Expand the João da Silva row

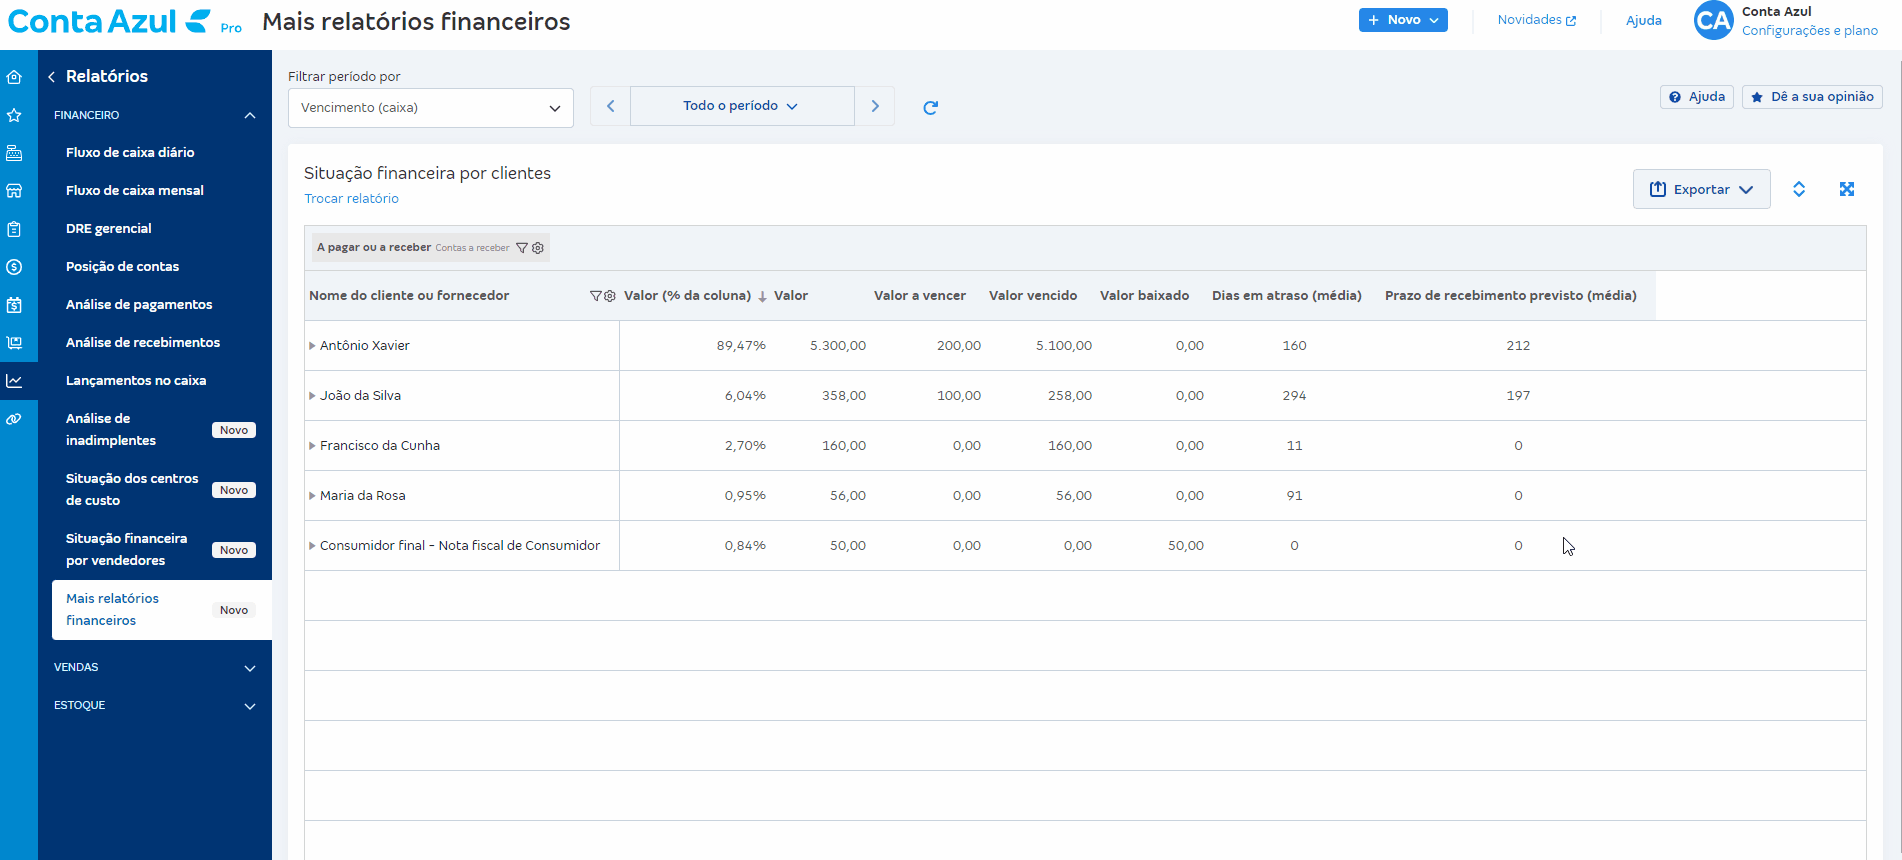(x=312, y=396)
